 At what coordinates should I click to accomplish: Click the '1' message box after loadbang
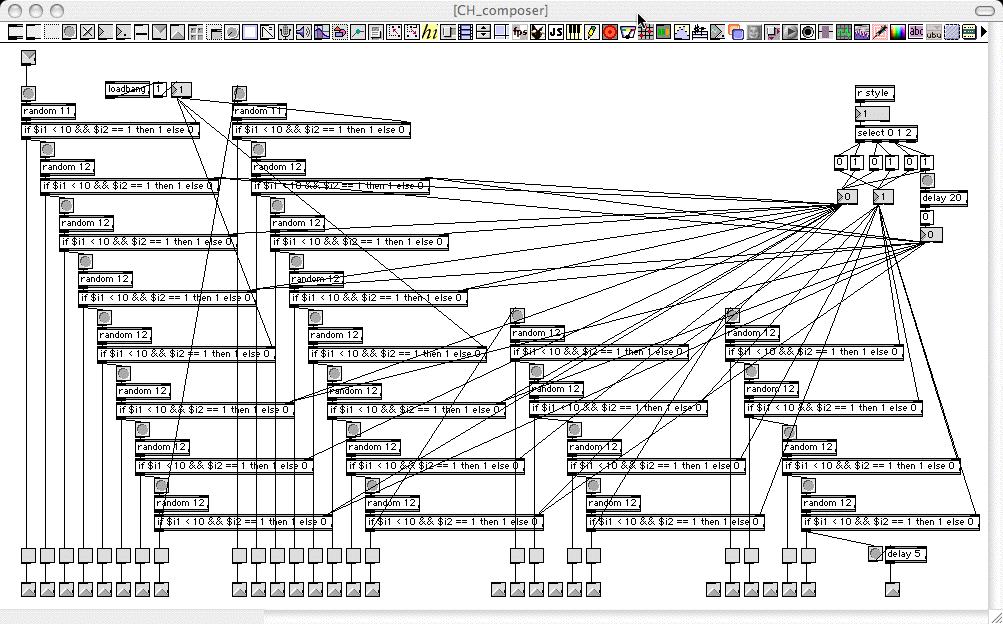tap(159, 90)
